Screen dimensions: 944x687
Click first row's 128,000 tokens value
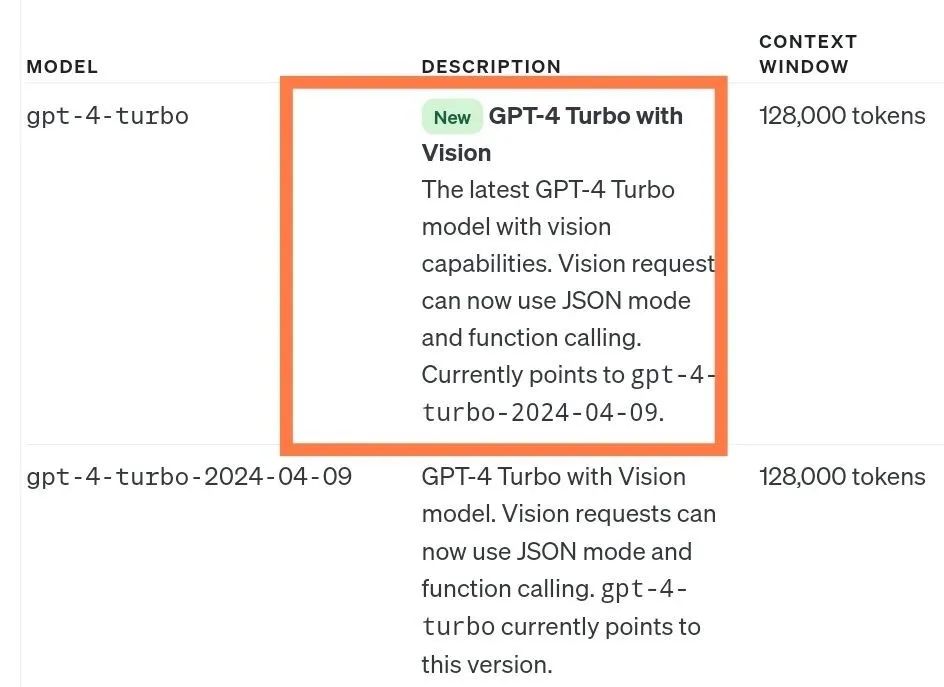pos(842,116)
